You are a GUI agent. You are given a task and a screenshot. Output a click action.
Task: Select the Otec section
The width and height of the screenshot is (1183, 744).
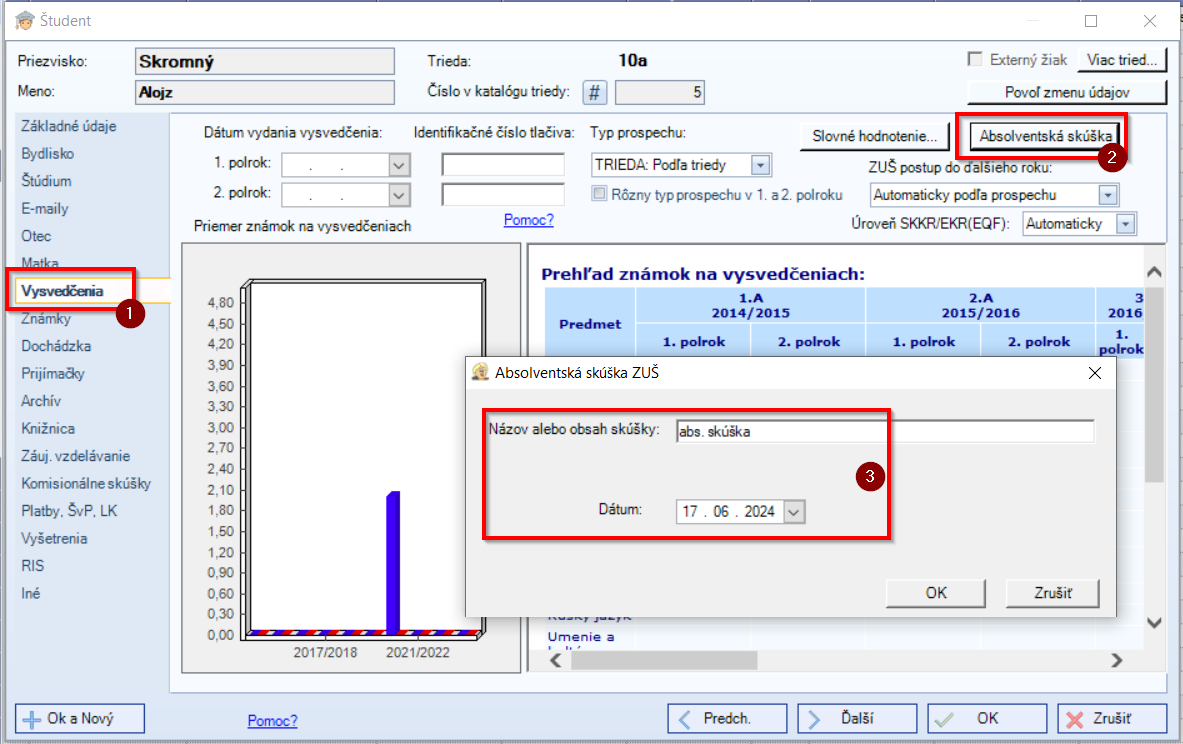pos(36,235)
